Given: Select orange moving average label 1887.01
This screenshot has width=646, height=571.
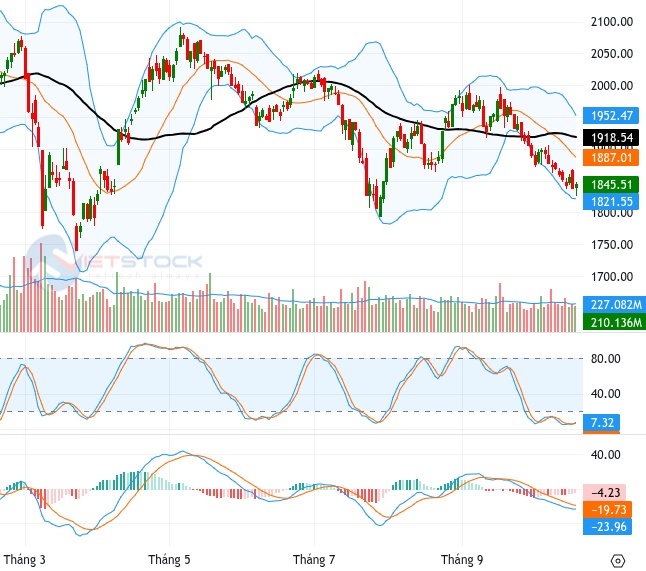Looking at the screenshot, I should (x=611, y=157).
